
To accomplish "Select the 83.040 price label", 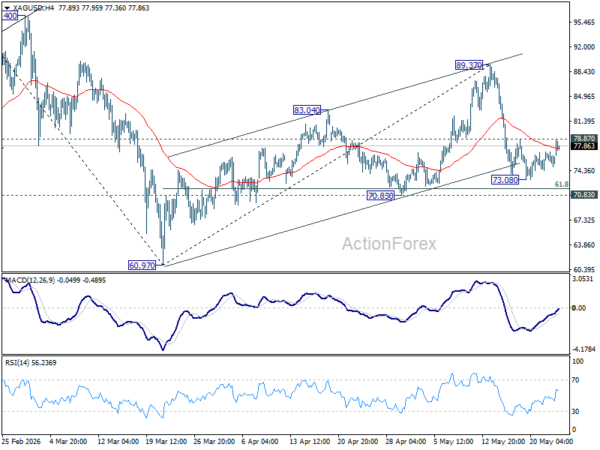I will (307, 110).
